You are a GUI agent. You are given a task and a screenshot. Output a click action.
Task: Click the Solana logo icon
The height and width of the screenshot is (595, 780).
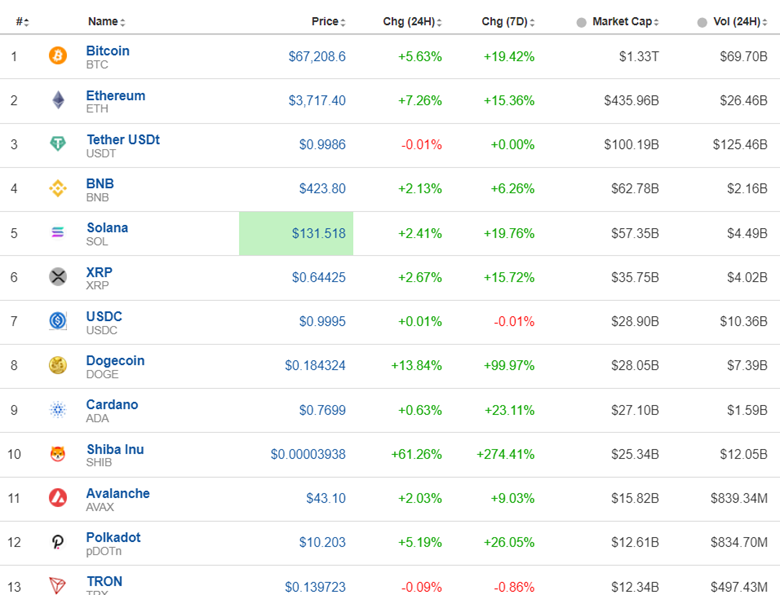[x=58, y=232]
